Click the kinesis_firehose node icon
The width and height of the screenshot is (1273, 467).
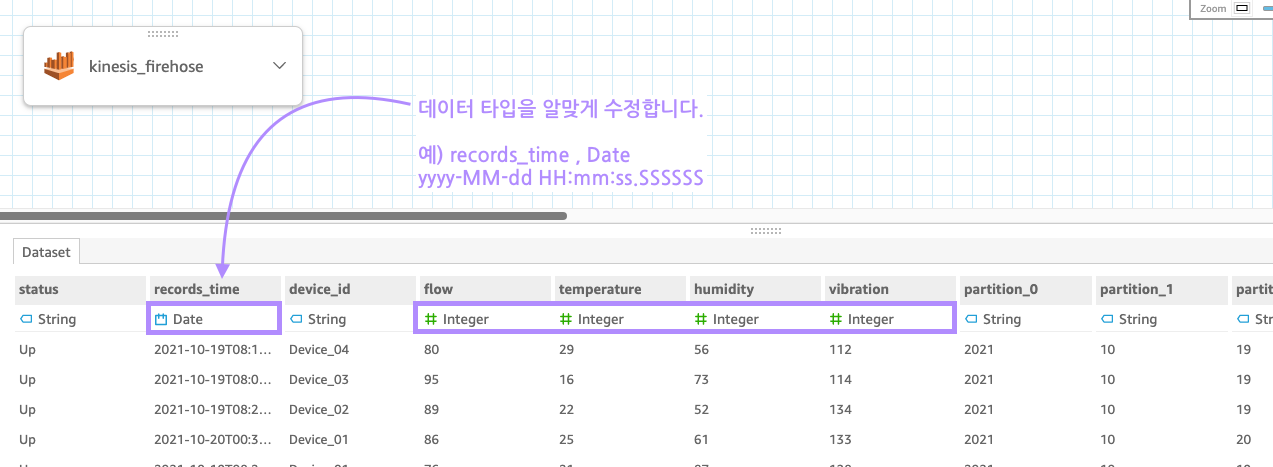tap(59, 66)
